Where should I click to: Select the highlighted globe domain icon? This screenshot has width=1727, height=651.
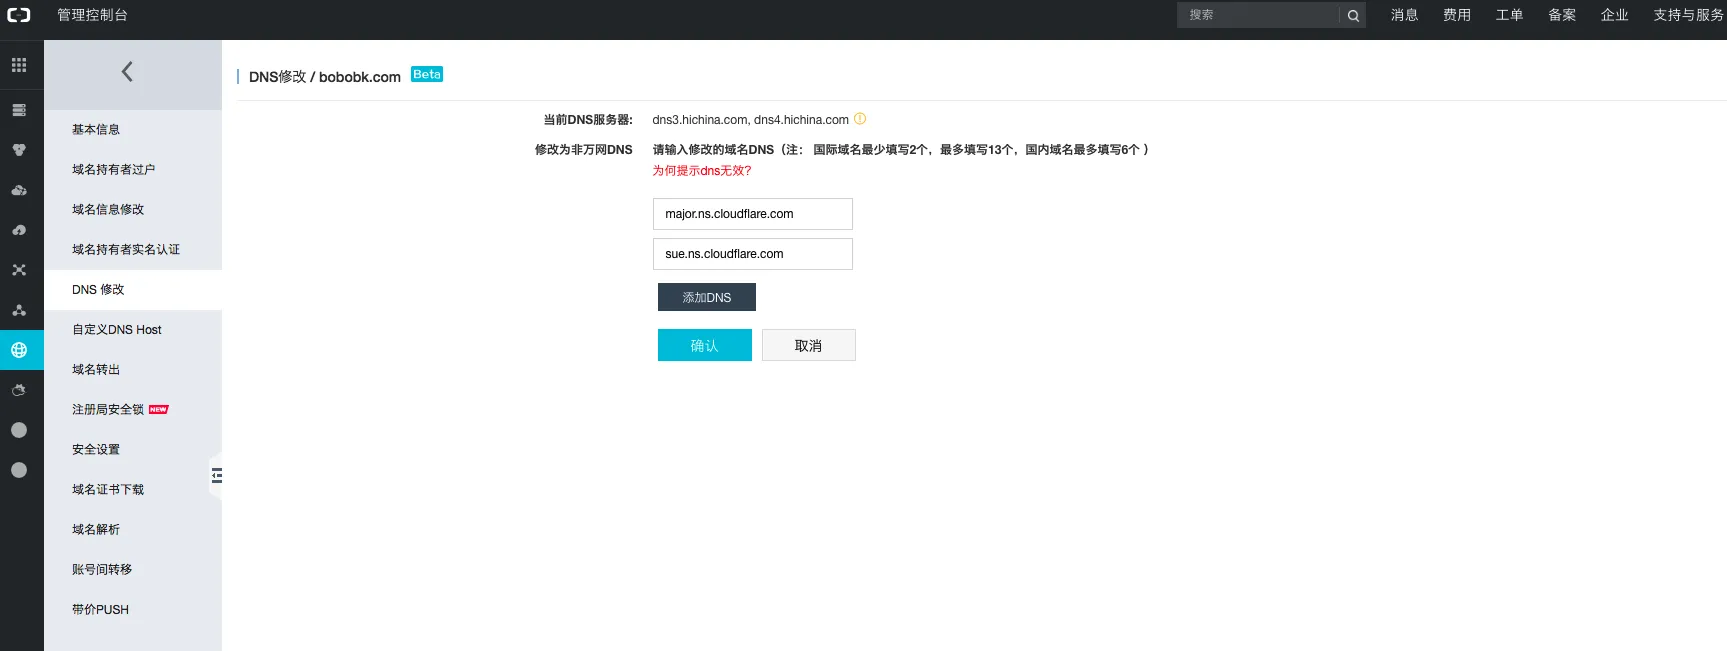pos(19,350)
